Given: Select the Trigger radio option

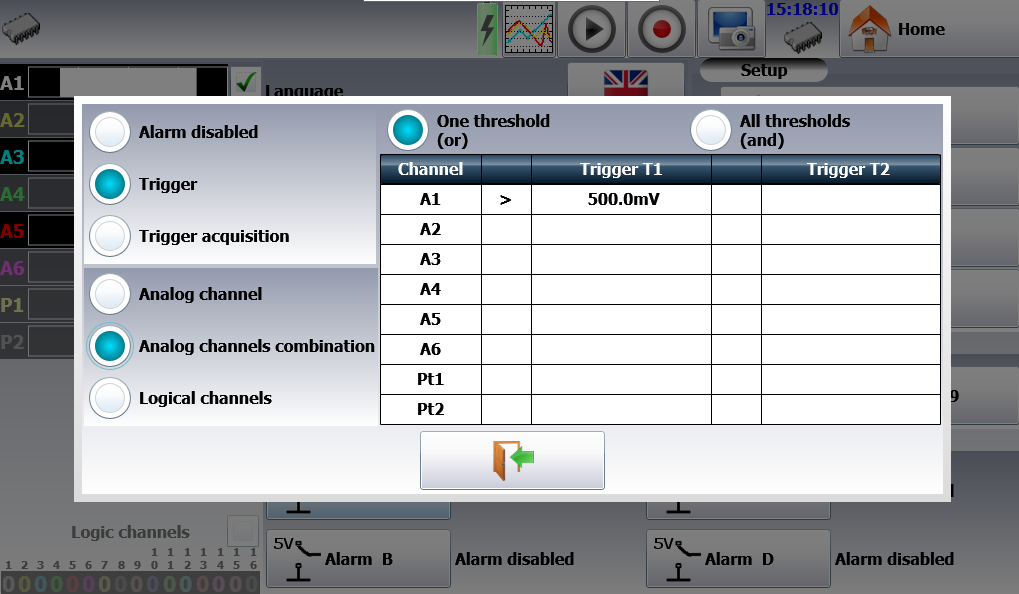Looking at the screenshot, I should (x=110, y=184).
